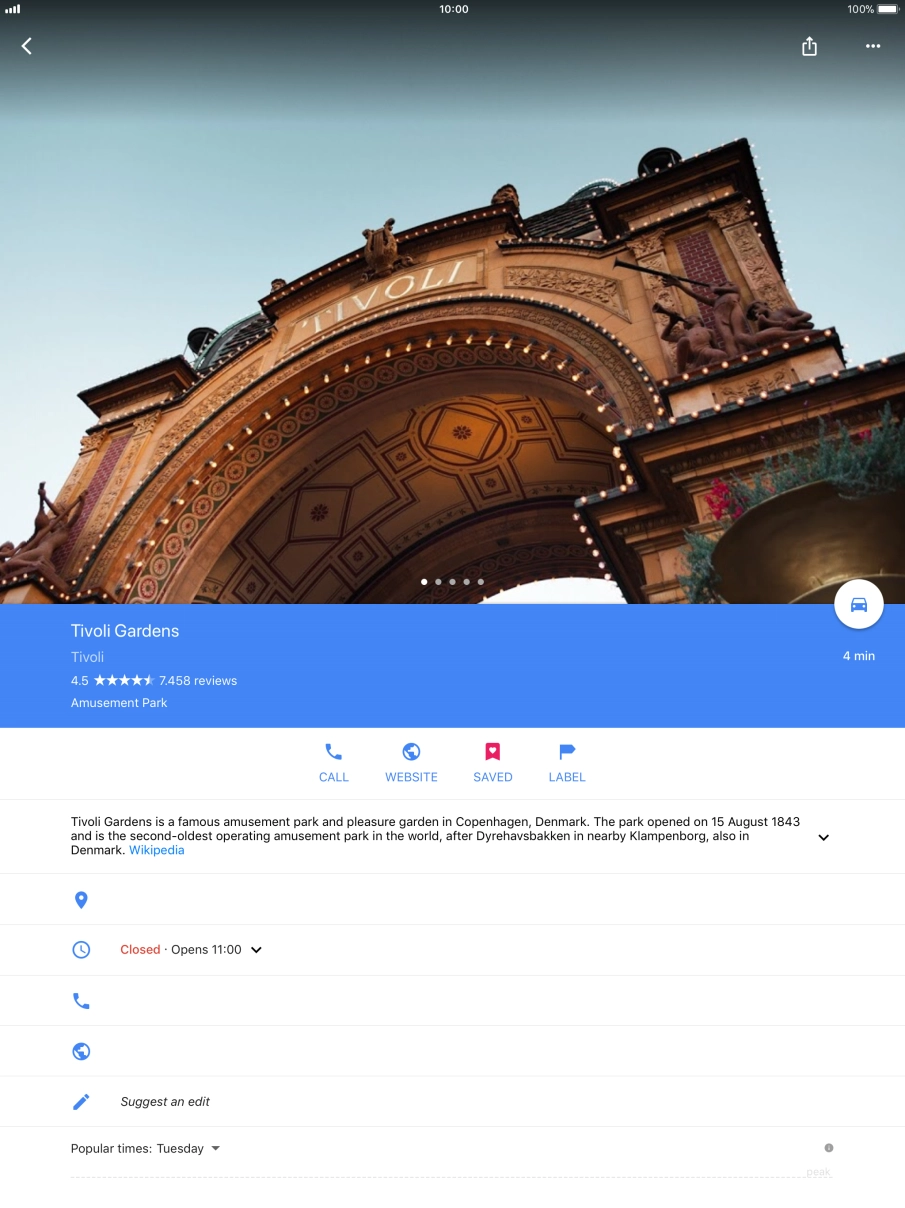Expand the opening hours for the week

tap(256, 949)
